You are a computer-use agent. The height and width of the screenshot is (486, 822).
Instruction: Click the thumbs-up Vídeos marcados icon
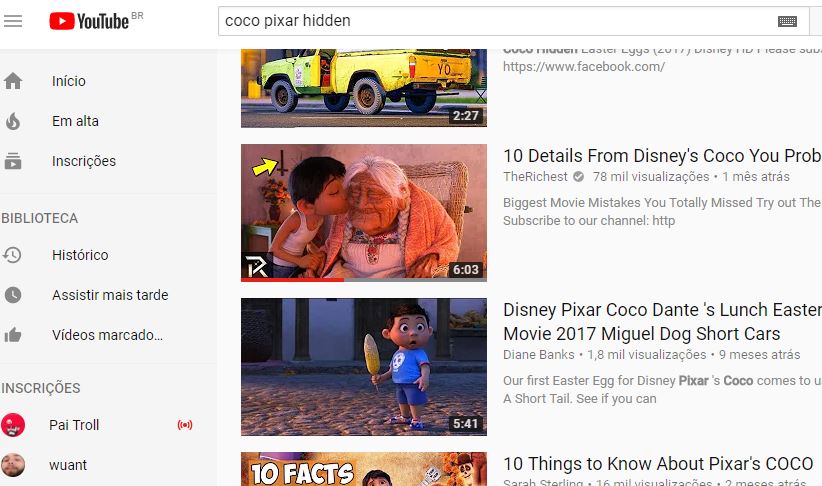point(13,335)
